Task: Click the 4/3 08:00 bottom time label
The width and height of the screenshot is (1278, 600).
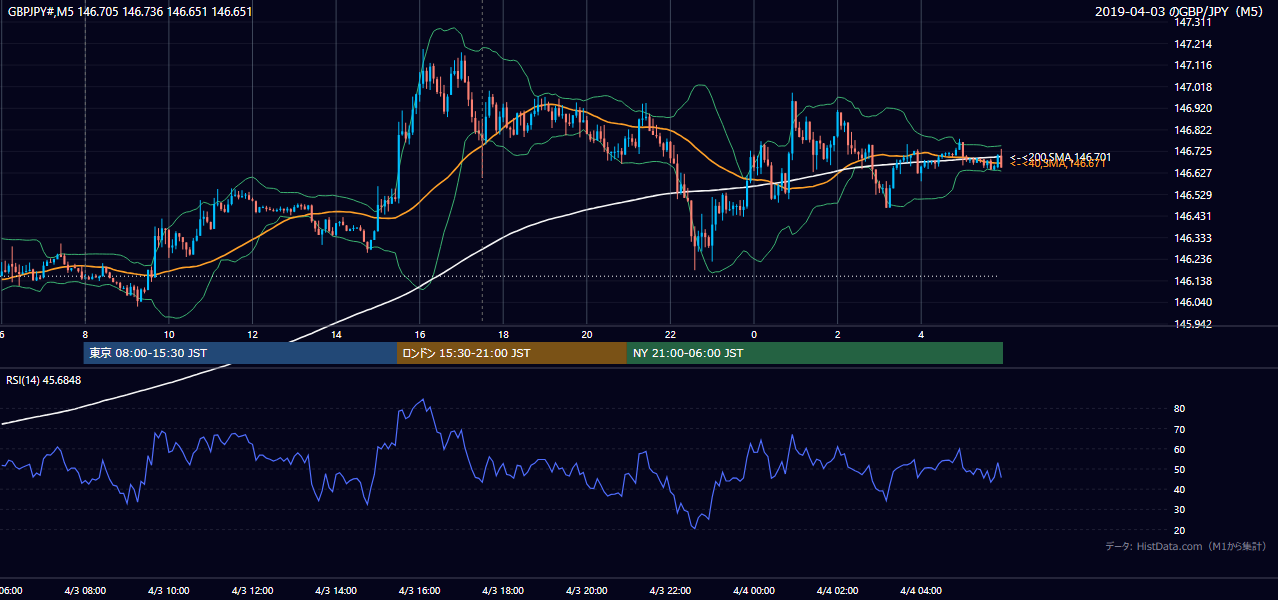Action: 85,591
